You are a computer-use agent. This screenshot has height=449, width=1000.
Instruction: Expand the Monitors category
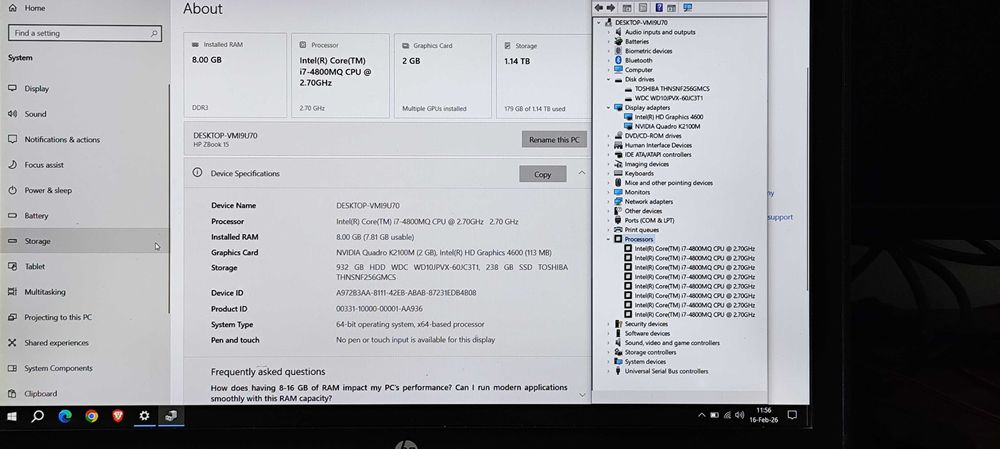tap(608, 192)
